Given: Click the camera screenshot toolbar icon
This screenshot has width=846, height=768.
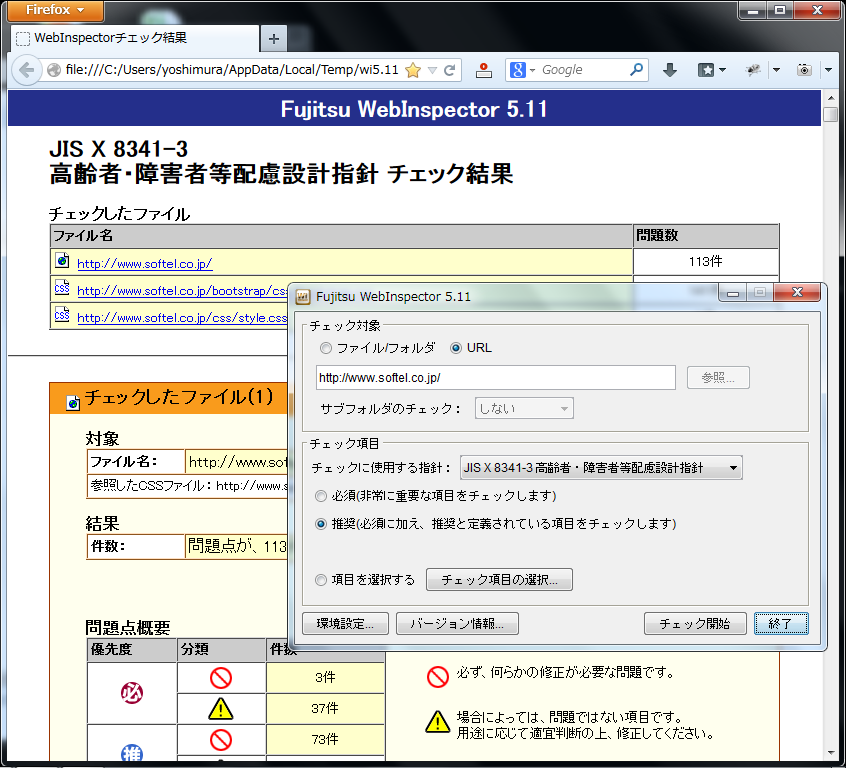Looking at the screenshot, I should tap(804, 70).
